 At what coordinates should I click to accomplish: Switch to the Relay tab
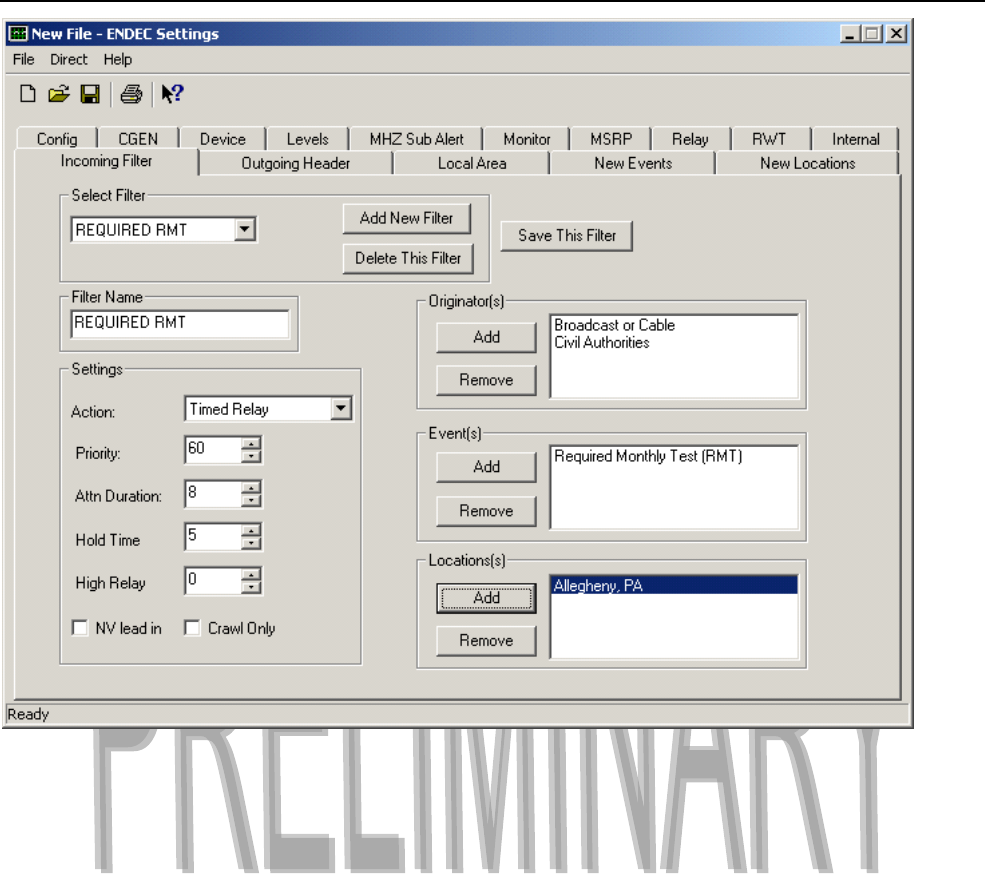pos(690,139)
